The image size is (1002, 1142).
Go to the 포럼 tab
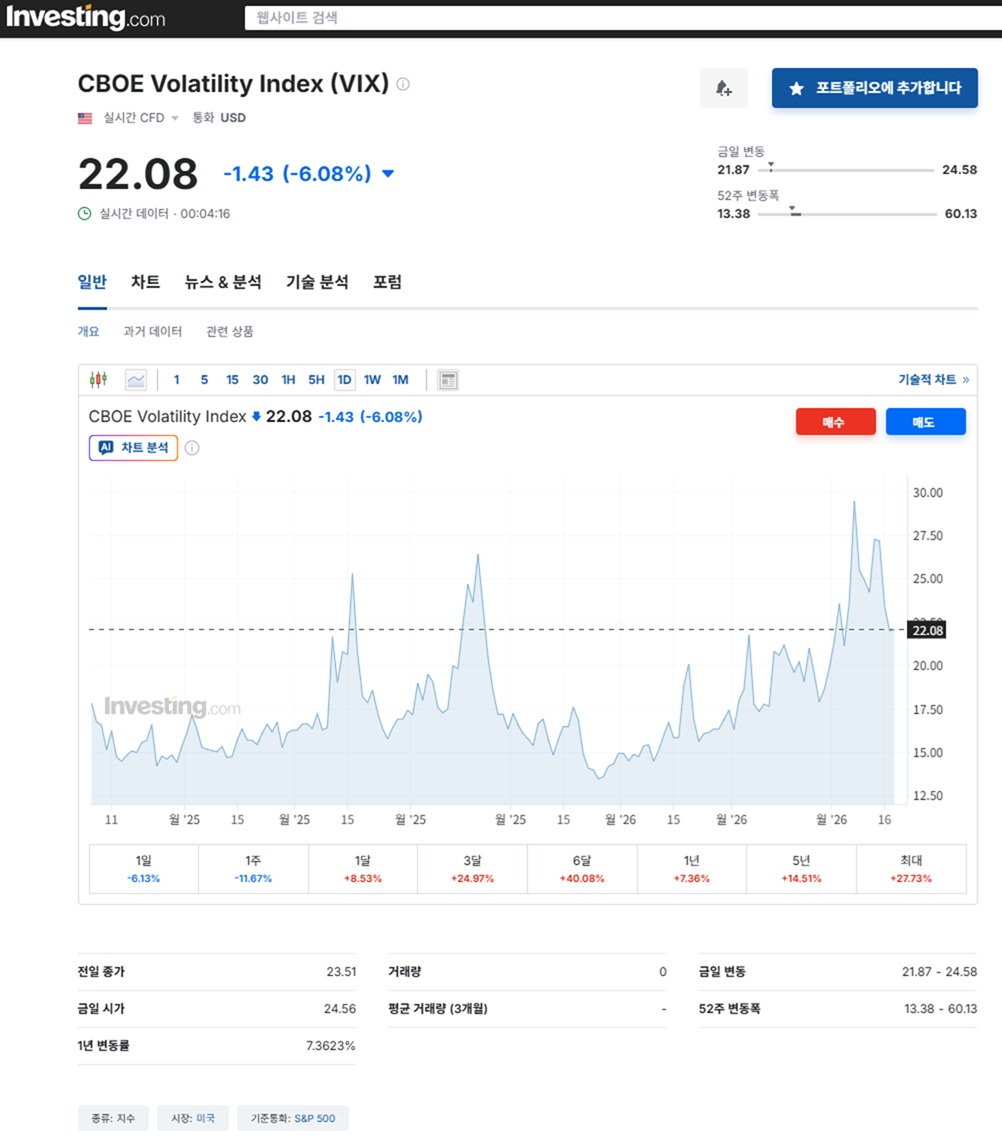click(387, 282)
